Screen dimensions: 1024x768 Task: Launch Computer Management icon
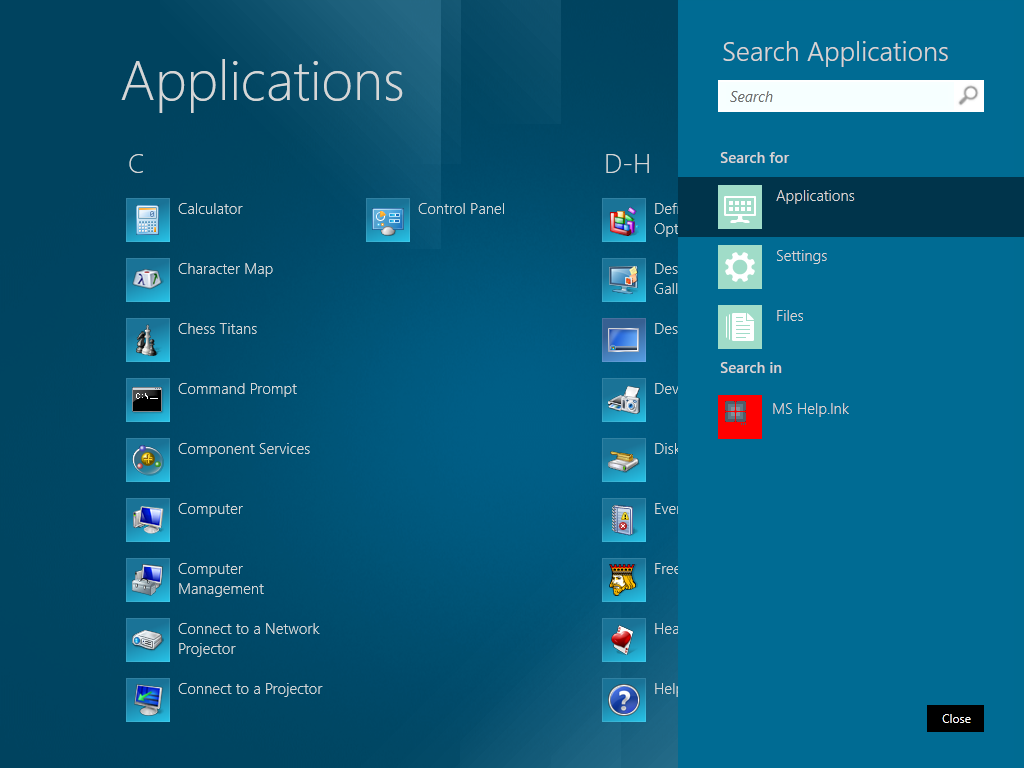(x=148, y=581)
